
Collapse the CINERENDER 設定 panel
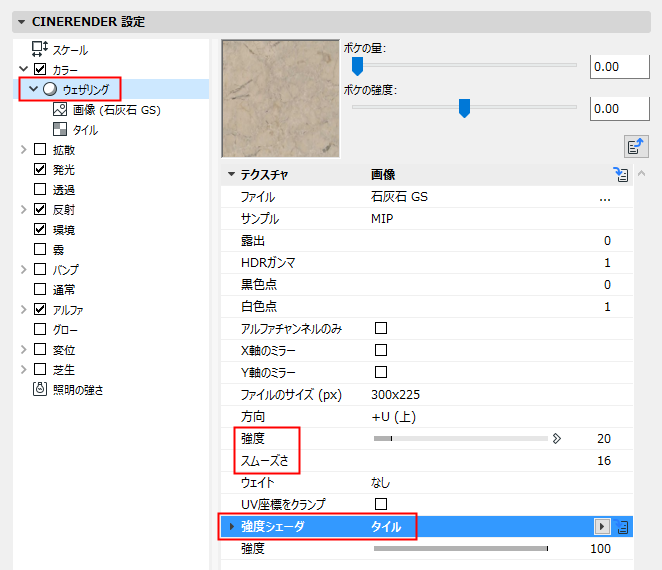point(22,22)
